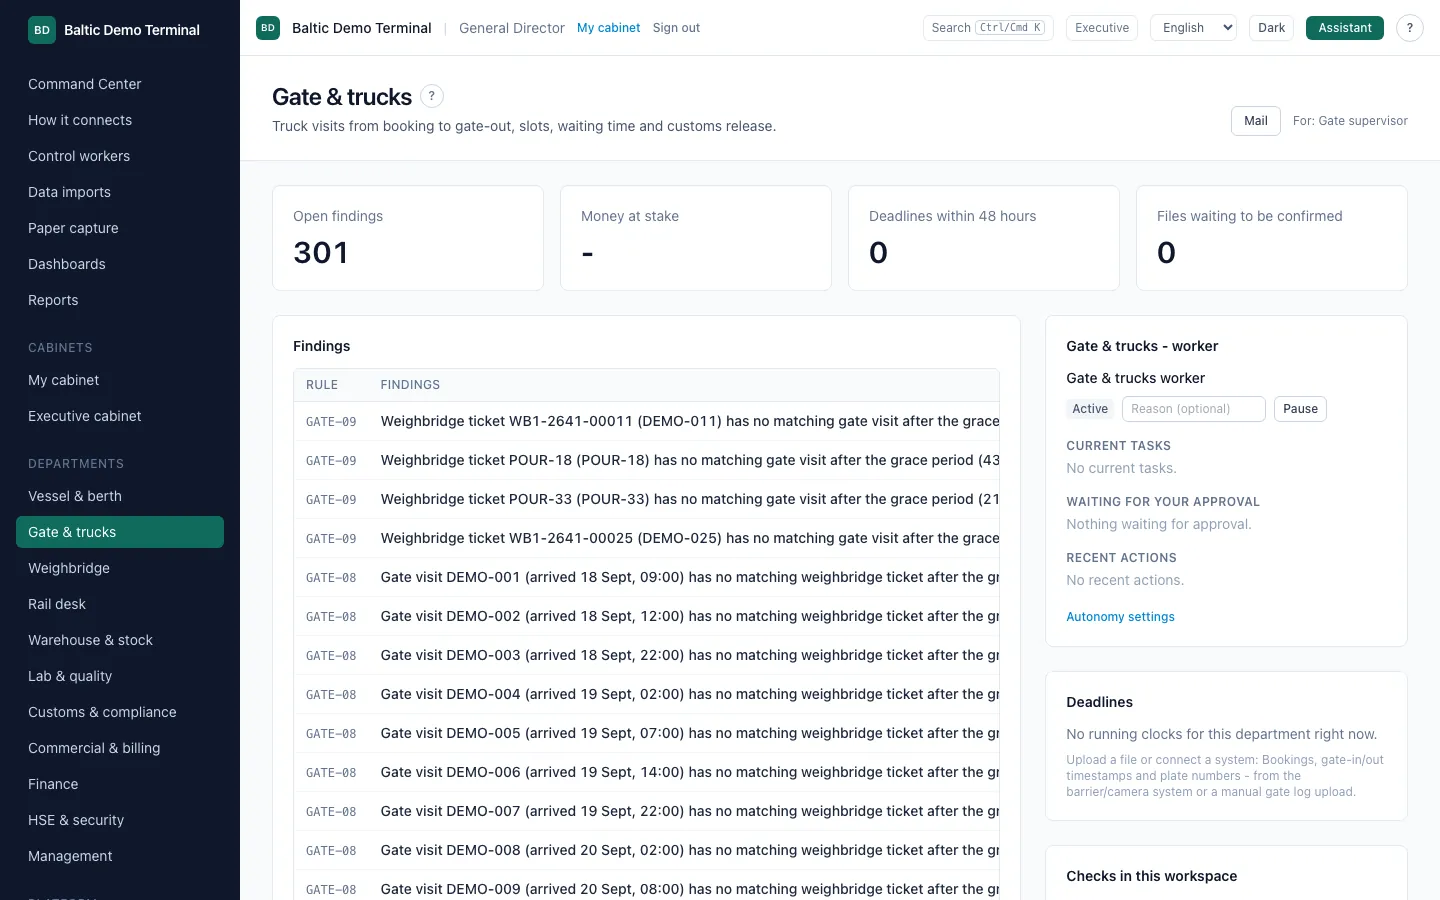Screen dimensions: 1440x900
Task: Go to Dashboards
Action: pyautogui.click(x=120, y=264)
